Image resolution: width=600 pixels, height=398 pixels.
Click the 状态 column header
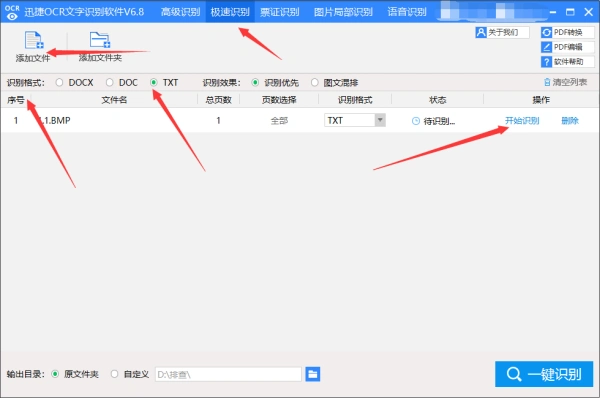coord(437,100)
